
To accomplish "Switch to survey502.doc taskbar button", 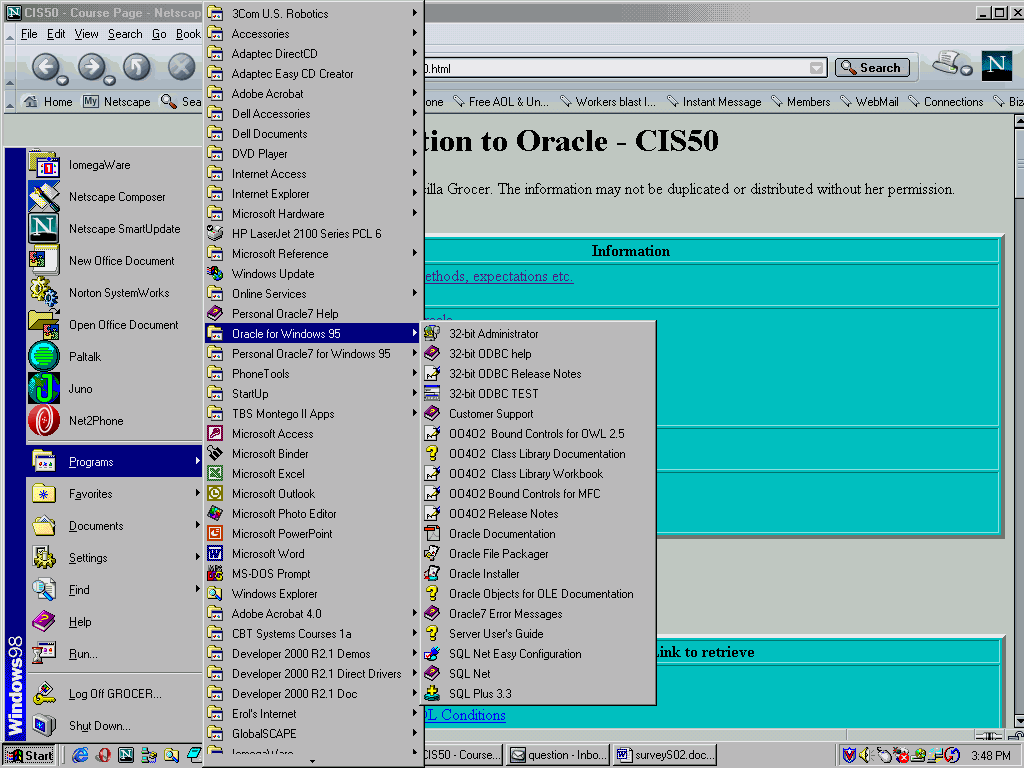I will click(665, 756).
